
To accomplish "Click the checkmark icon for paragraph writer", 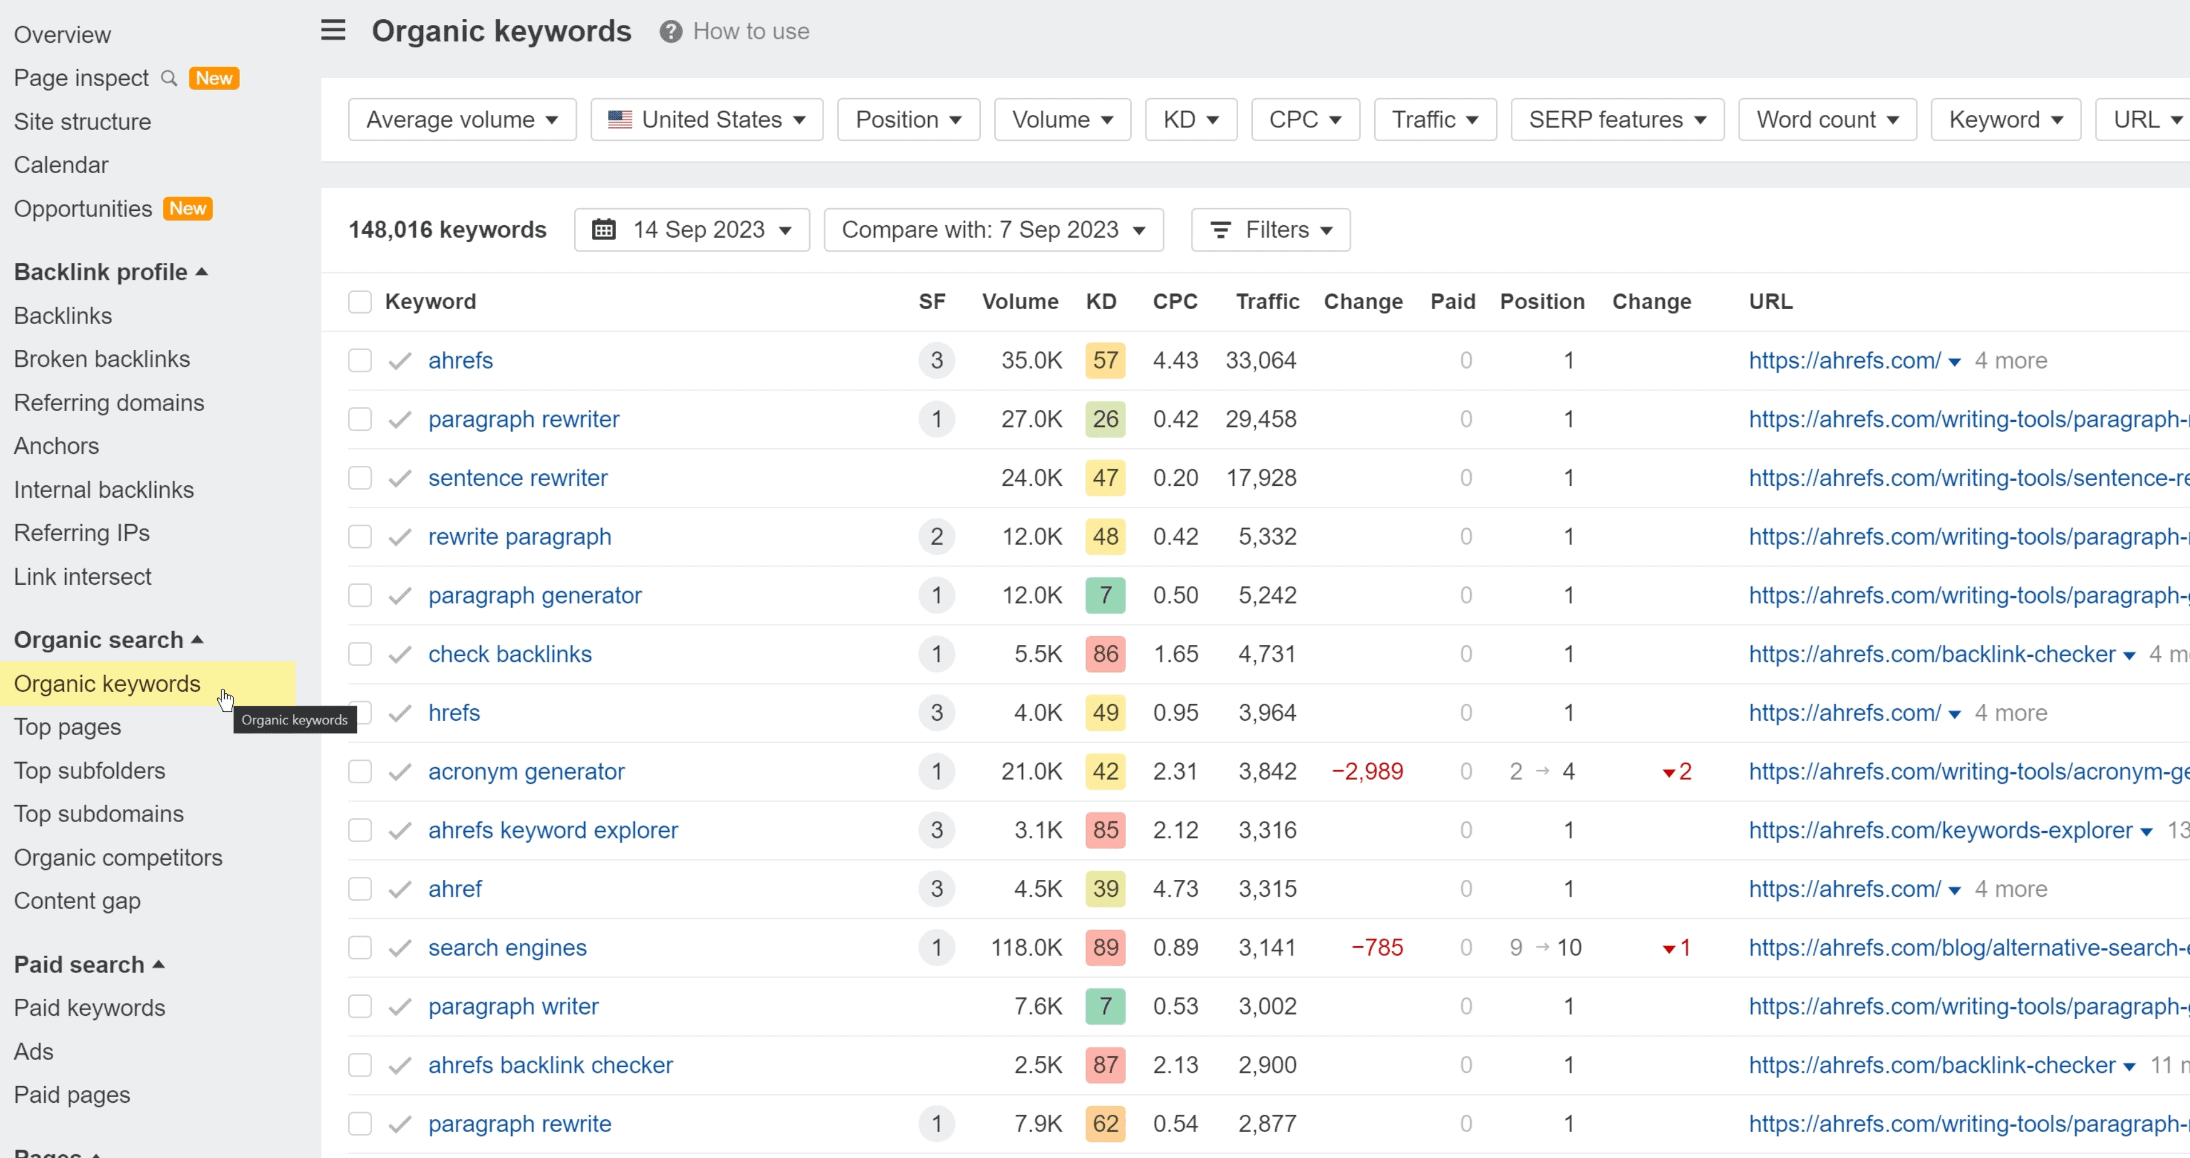I will (x=400, y=1007).
